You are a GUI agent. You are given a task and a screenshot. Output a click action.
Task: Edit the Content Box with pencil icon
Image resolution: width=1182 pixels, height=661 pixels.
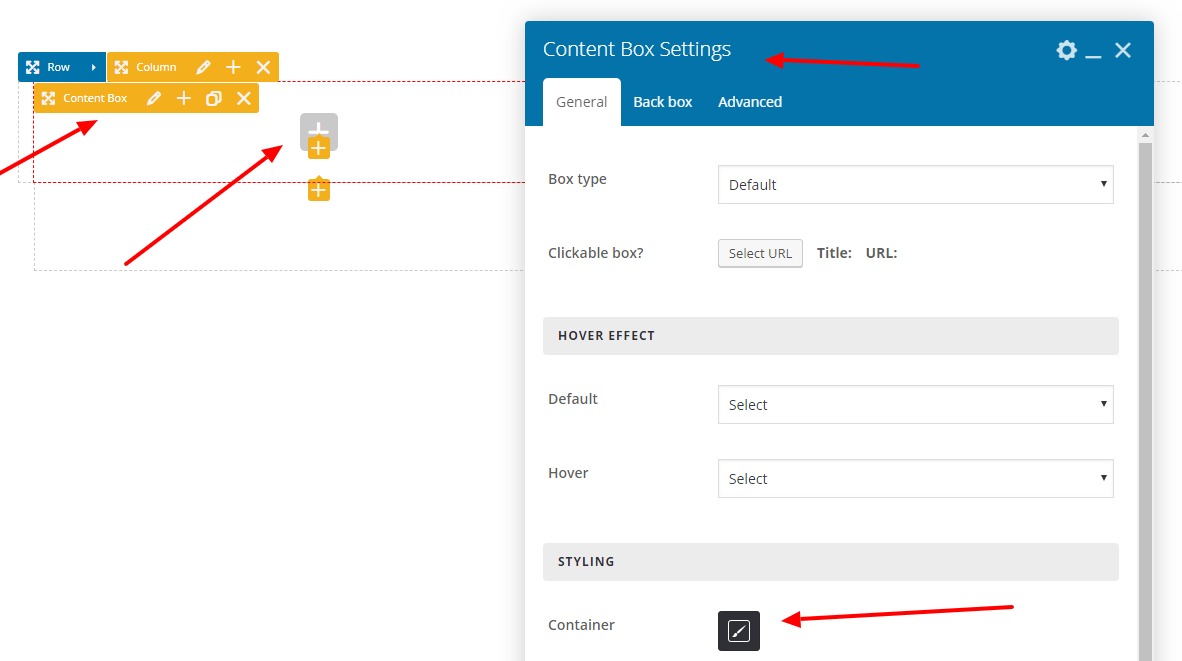[x=154, y=98]
